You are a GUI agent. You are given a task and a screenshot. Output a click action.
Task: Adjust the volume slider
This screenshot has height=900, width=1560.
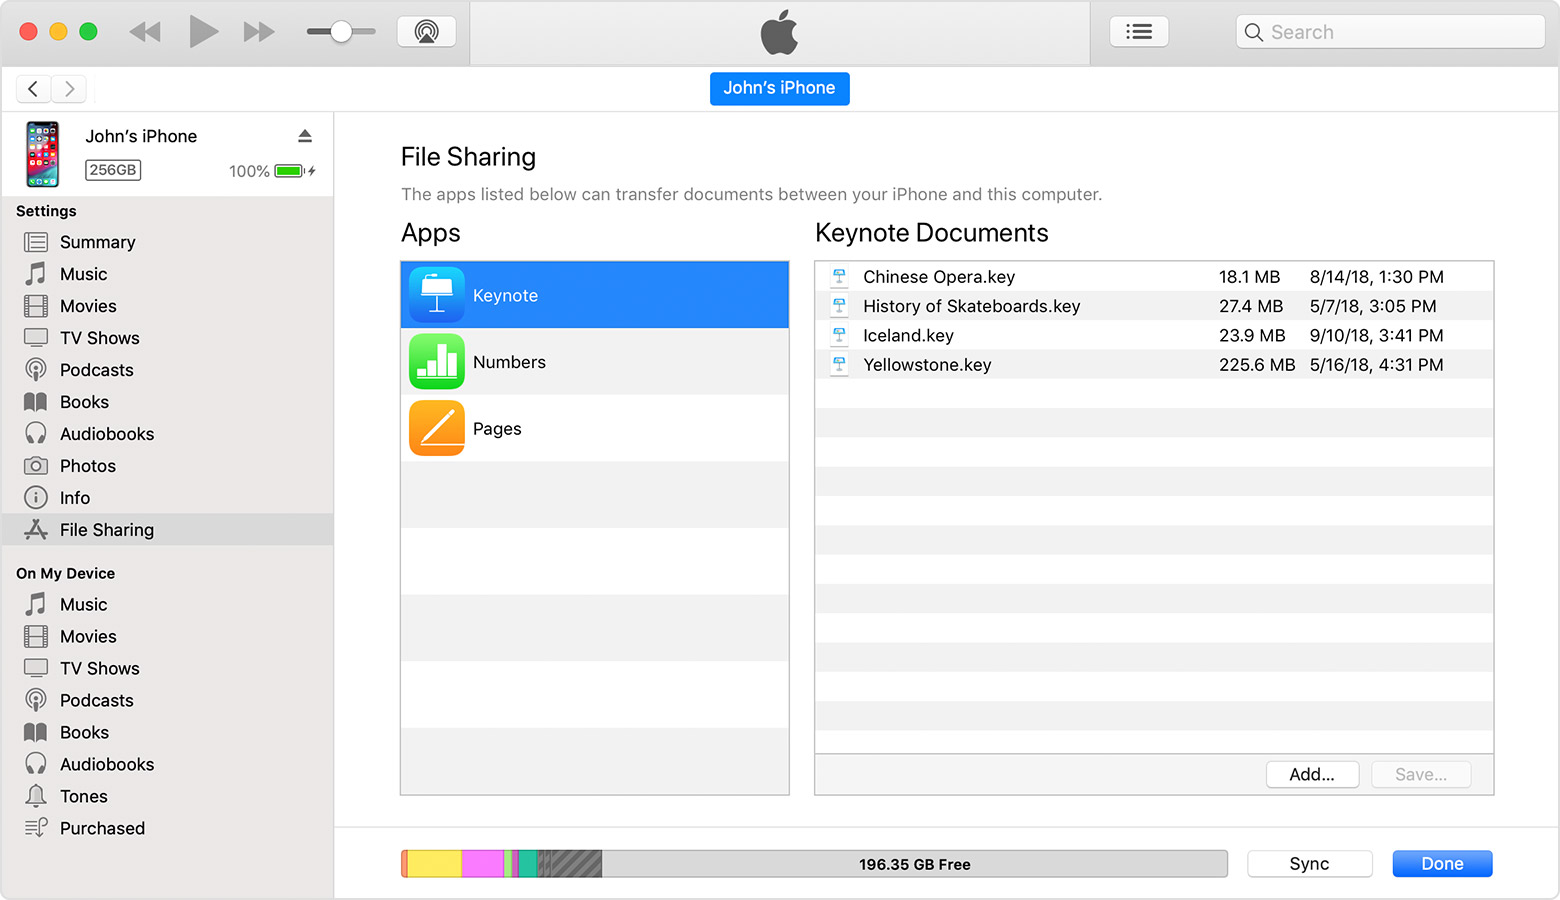[341, 31]
